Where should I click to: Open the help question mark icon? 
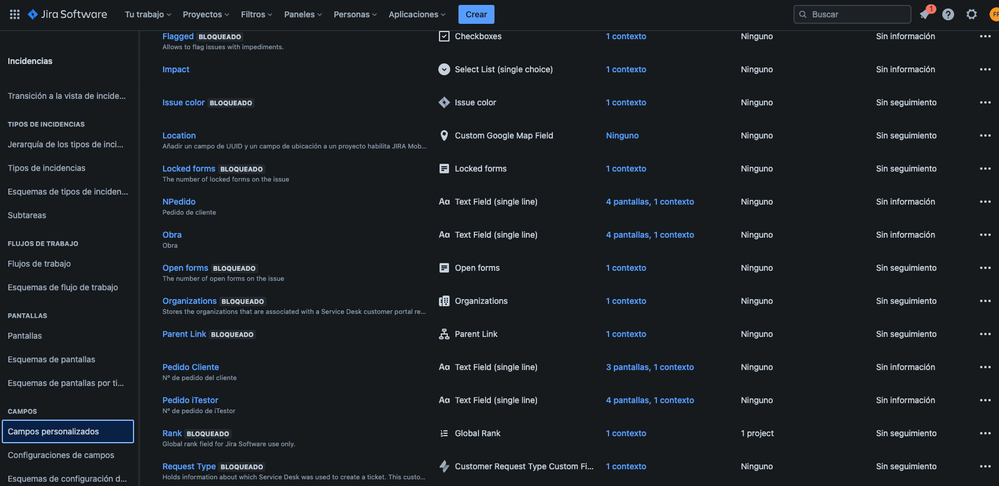pos(948,14)
